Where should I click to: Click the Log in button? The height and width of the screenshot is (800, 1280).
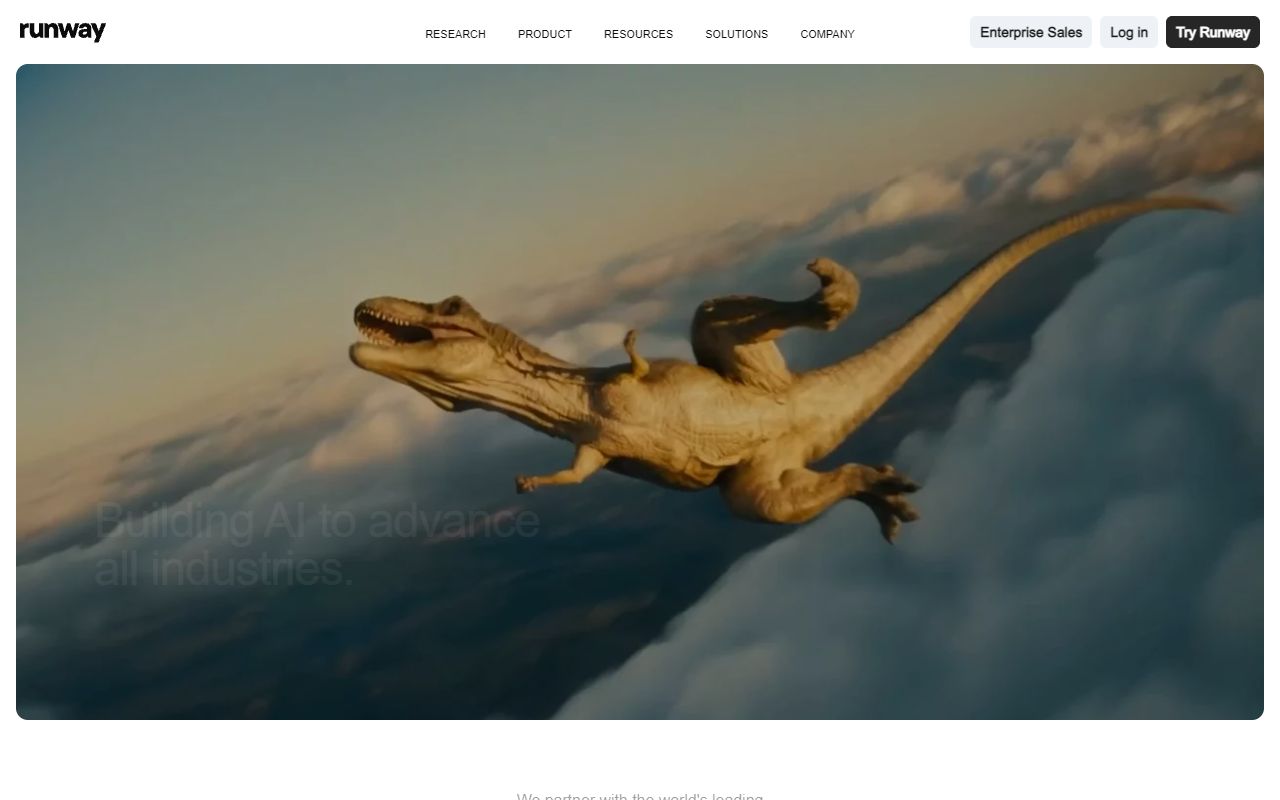pyautogui.click(x=1128, y=32)
